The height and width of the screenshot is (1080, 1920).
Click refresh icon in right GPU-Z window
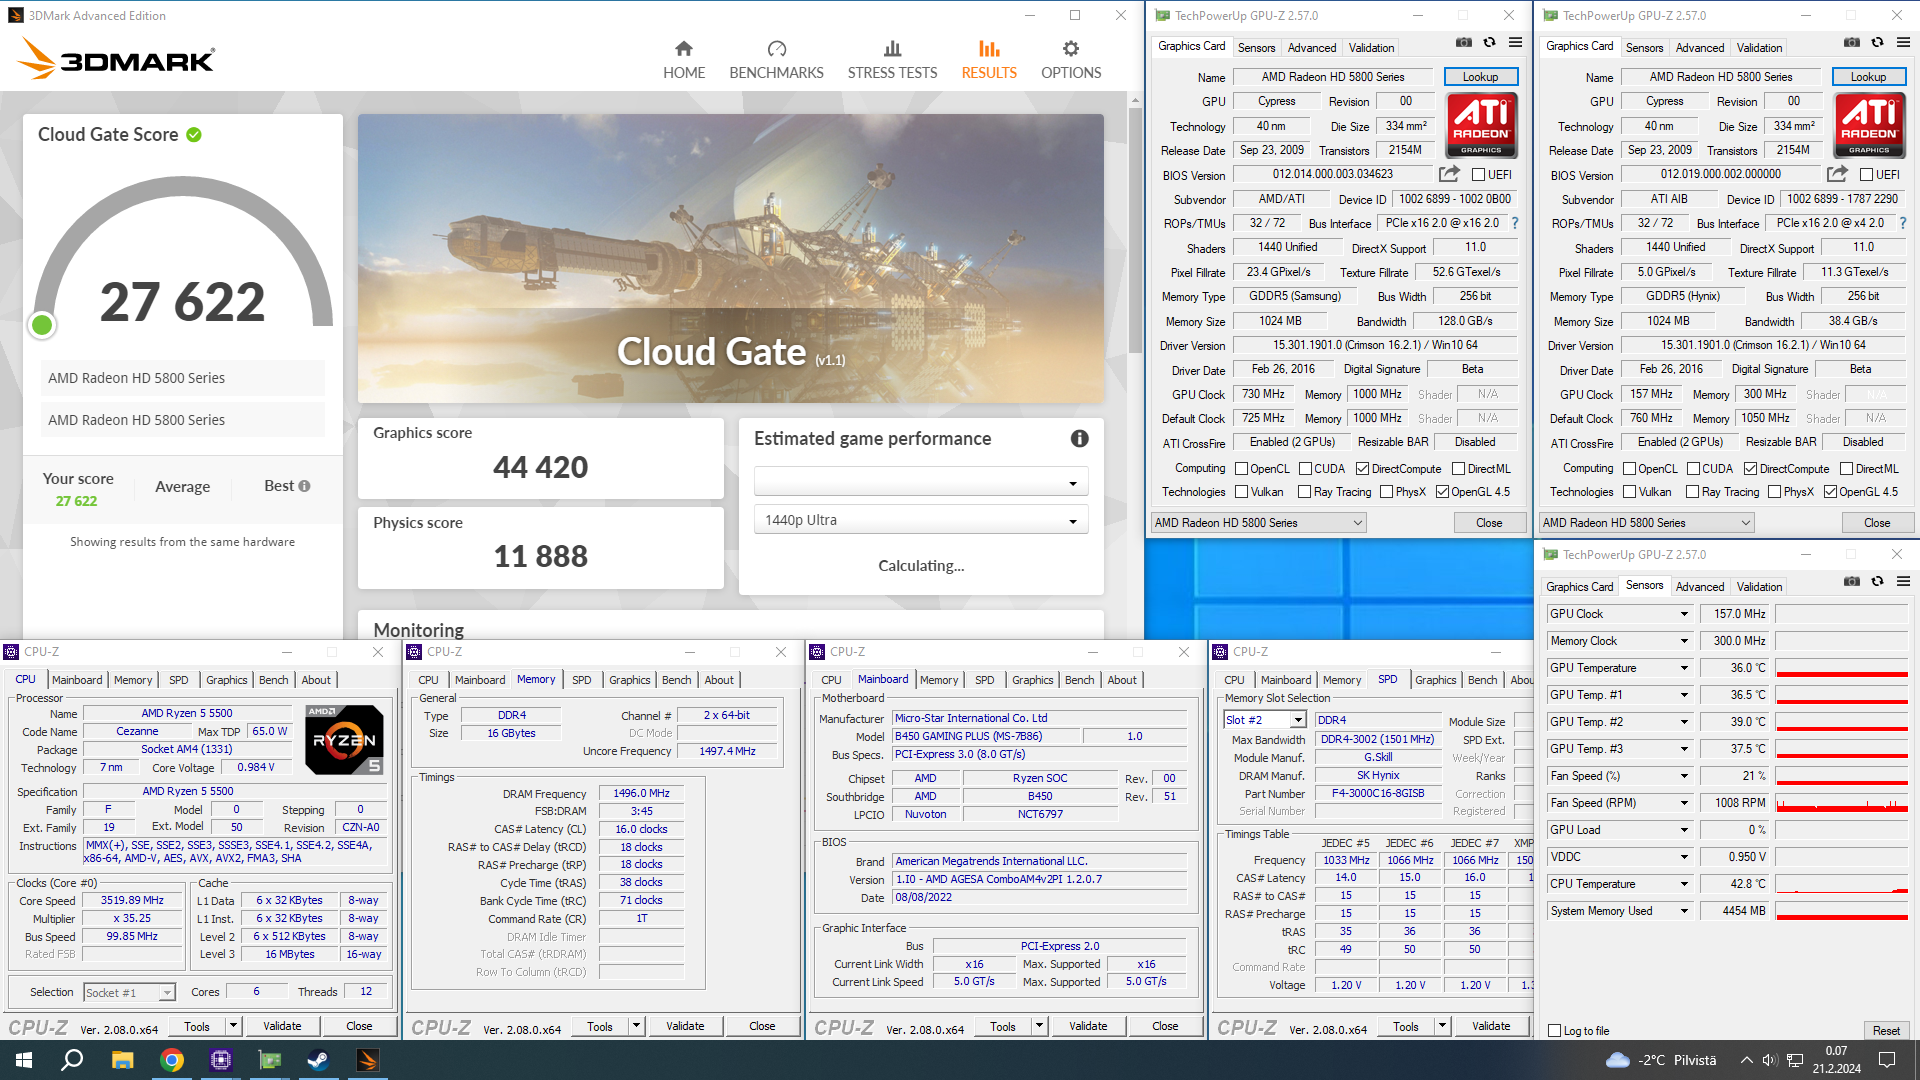(x=1877, y=43)
